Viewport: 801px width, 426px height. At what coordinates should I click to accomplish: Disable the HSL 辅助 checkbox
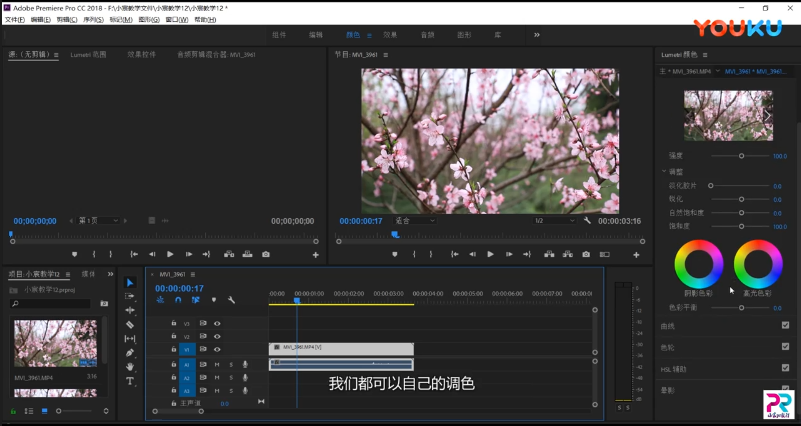tap(785, 368)
